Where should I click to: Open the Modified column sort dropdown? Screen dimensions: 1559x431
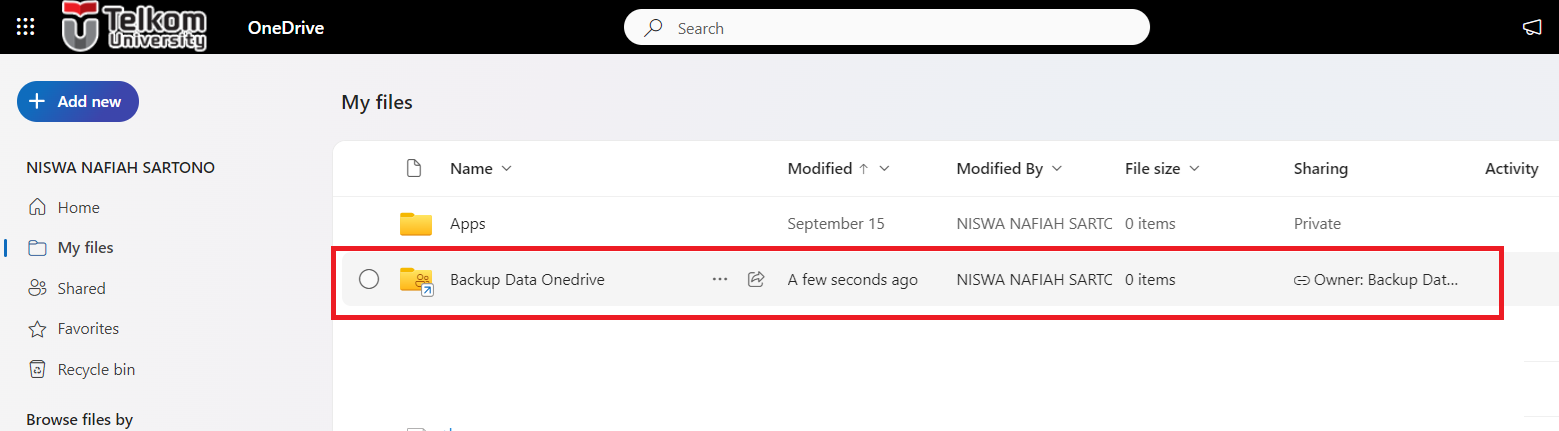(x=883, y=169)
